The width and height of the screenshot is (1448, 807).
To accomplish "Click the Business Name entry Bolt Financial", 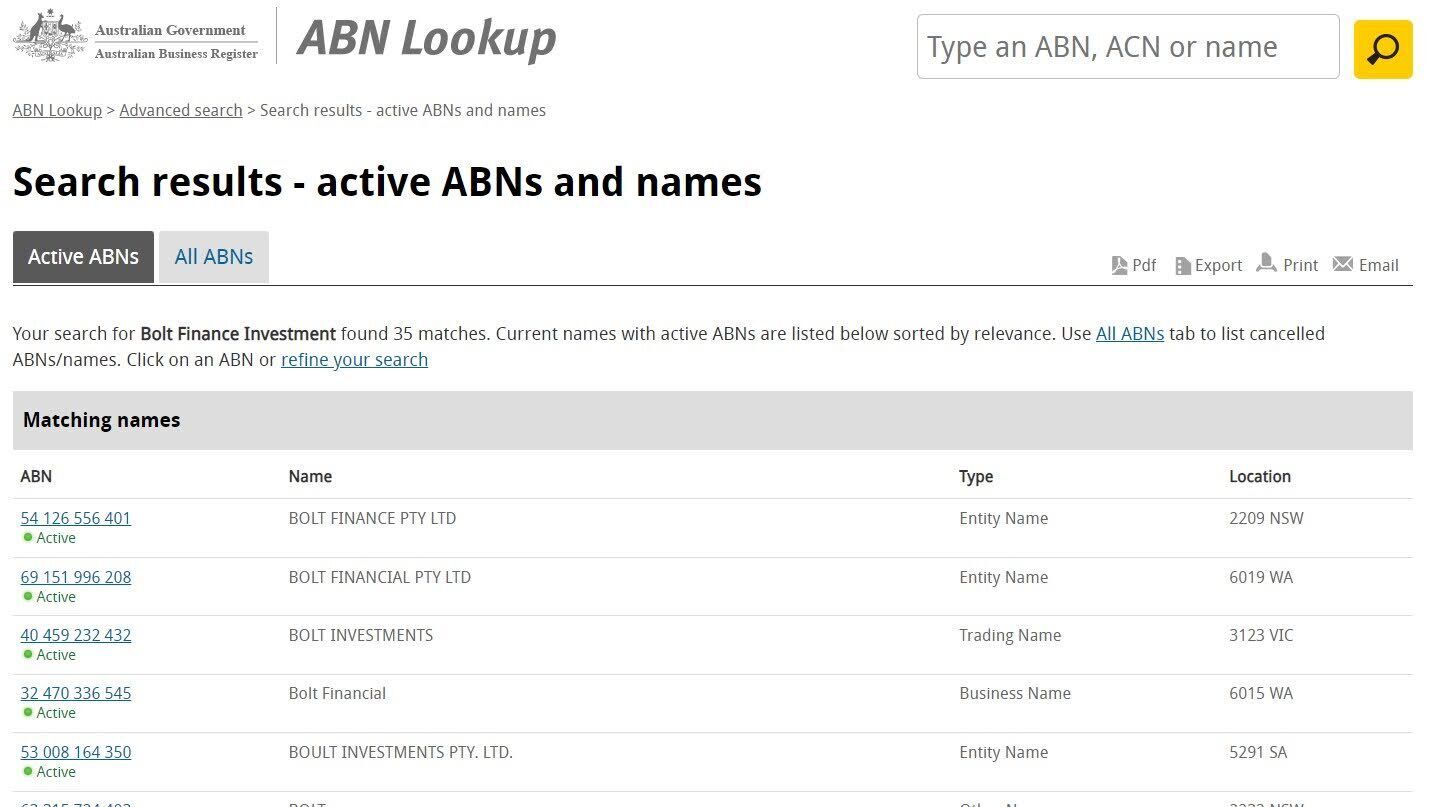I will coord(337,693).
